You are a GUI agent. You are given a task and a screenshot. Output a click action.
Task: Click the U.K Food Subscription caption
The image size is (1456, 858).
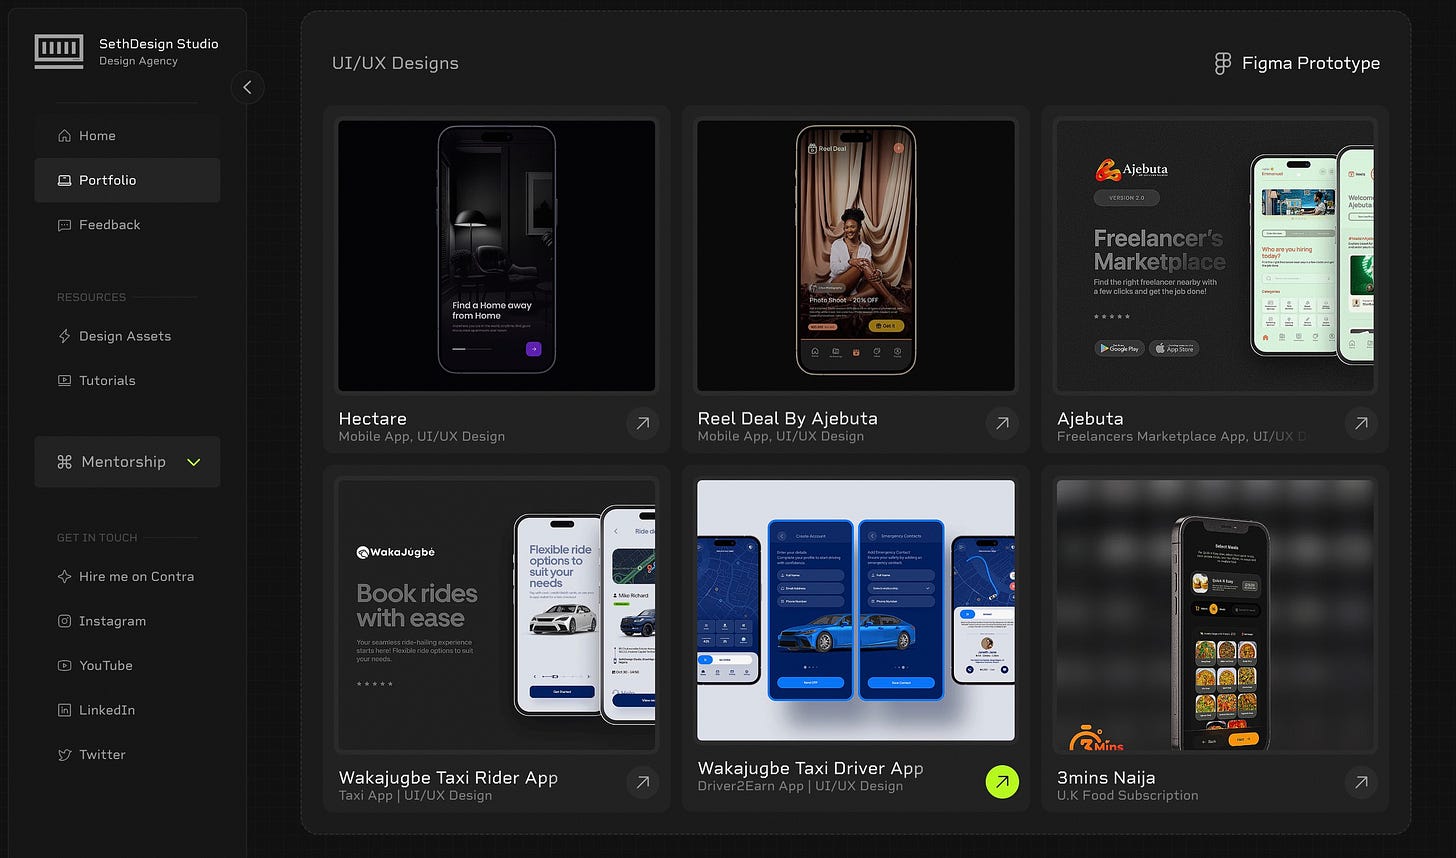pyautogui.click(x=1127, y=796)
